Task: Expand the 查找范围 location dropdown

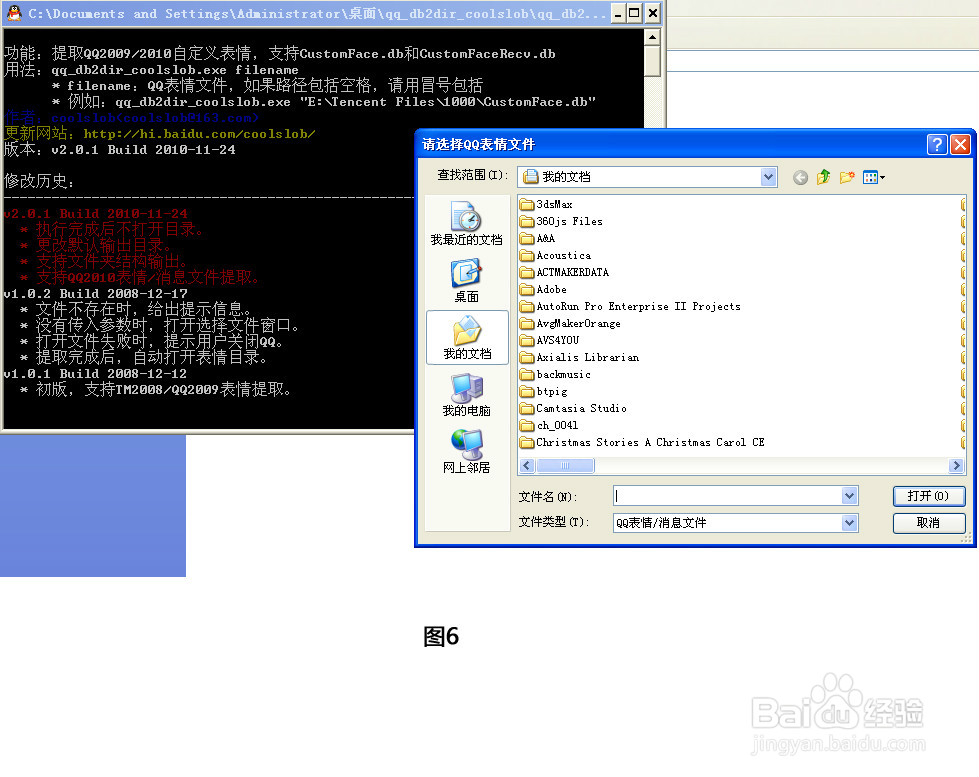Action: click(769, 177)
